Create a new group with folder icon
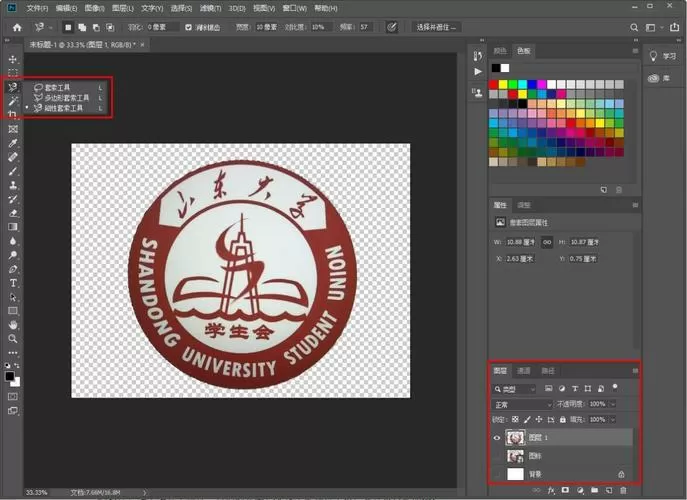 594,490
